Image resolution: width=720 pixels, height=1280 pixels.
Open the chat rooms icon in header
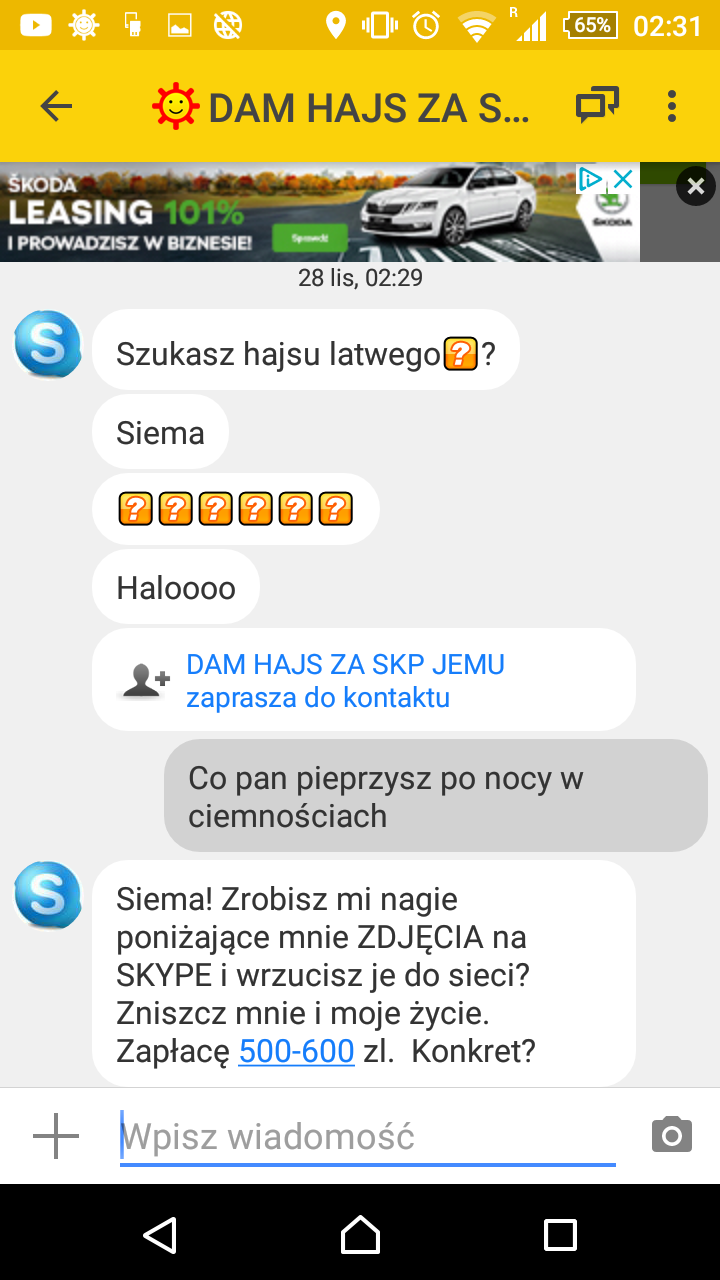click(x=597, y=105)
